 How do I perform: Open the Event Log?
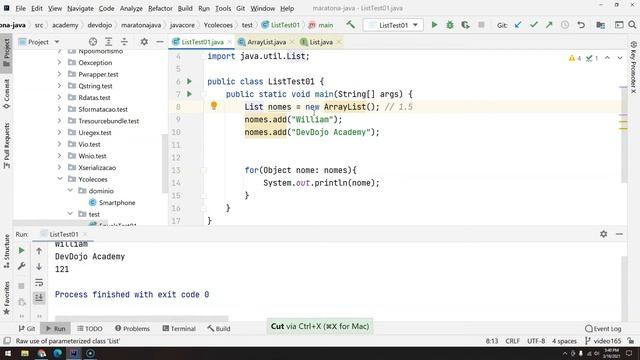point(603,328)
